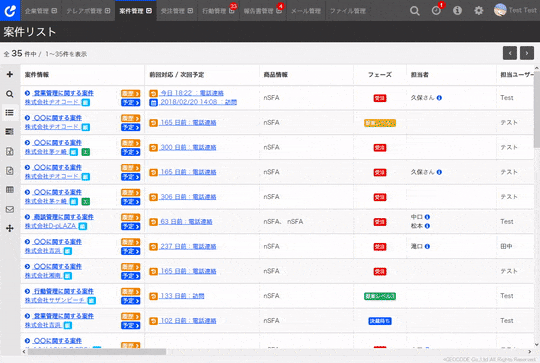This screenshot has height=363, width=540.
Task: Switch to the メール管理 tab
Action: click(x=305, y=11)
